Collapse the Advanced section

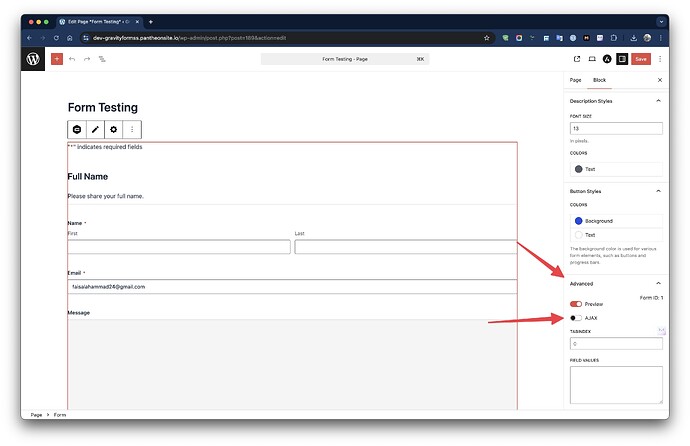[658, 283]
